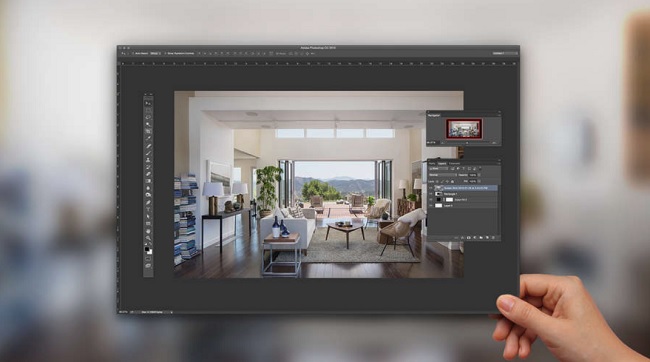Screen dimensions: 650x362
Task: Select the Lasso tool
Action: pyautogui.click(x=148, y=117)
